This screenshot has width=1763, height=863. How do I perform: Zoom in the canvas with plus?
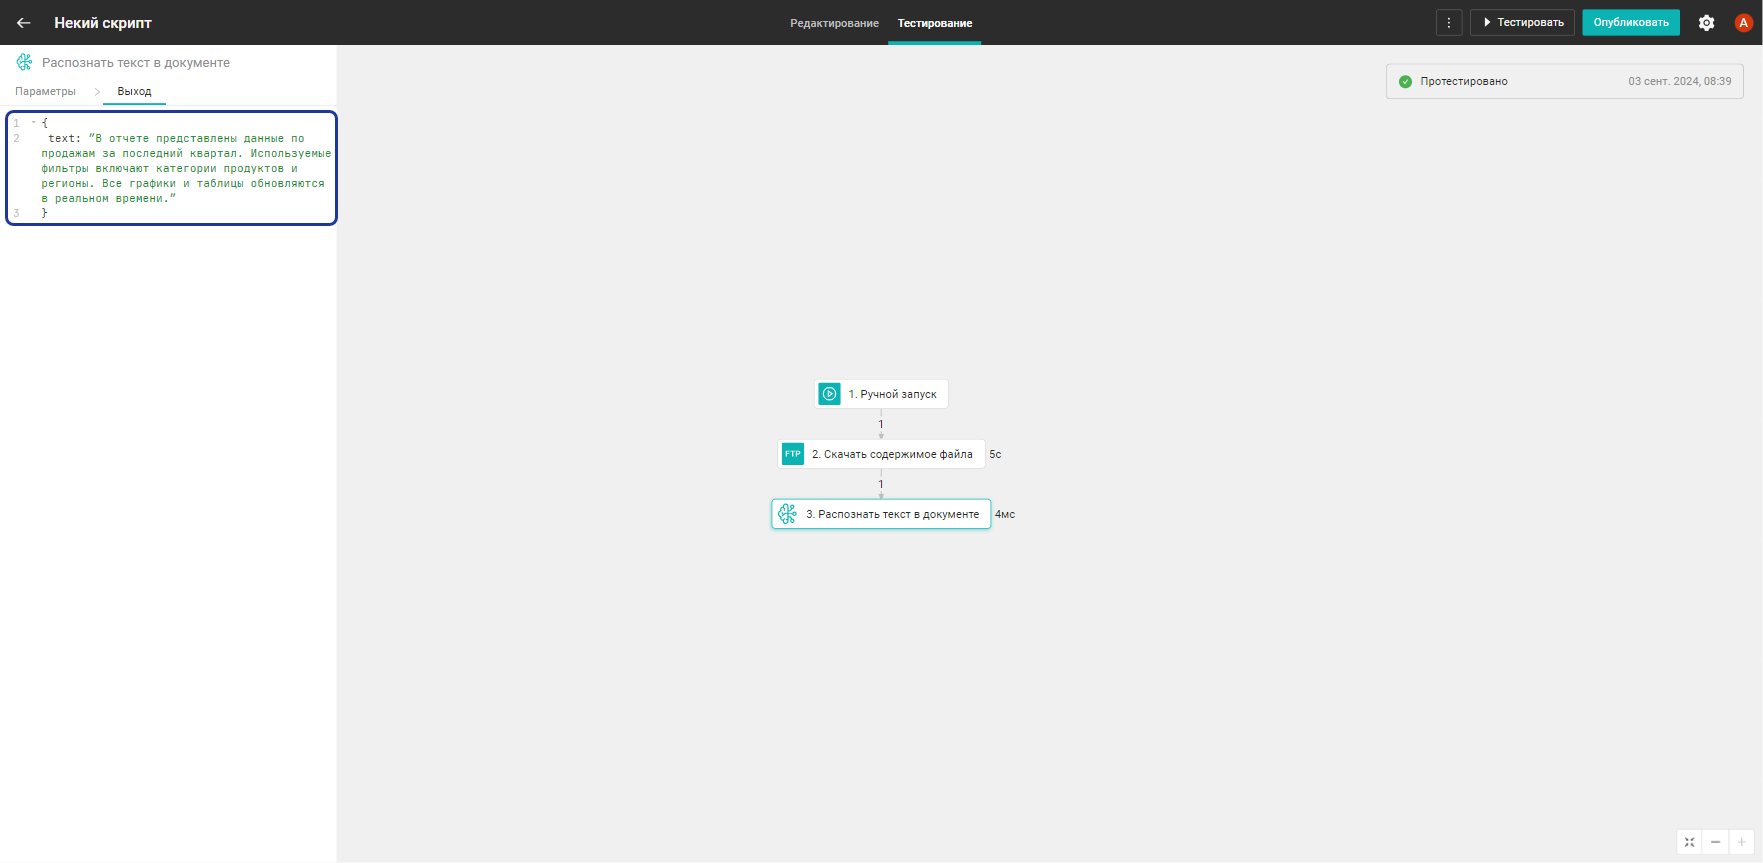click(1741, 842)
